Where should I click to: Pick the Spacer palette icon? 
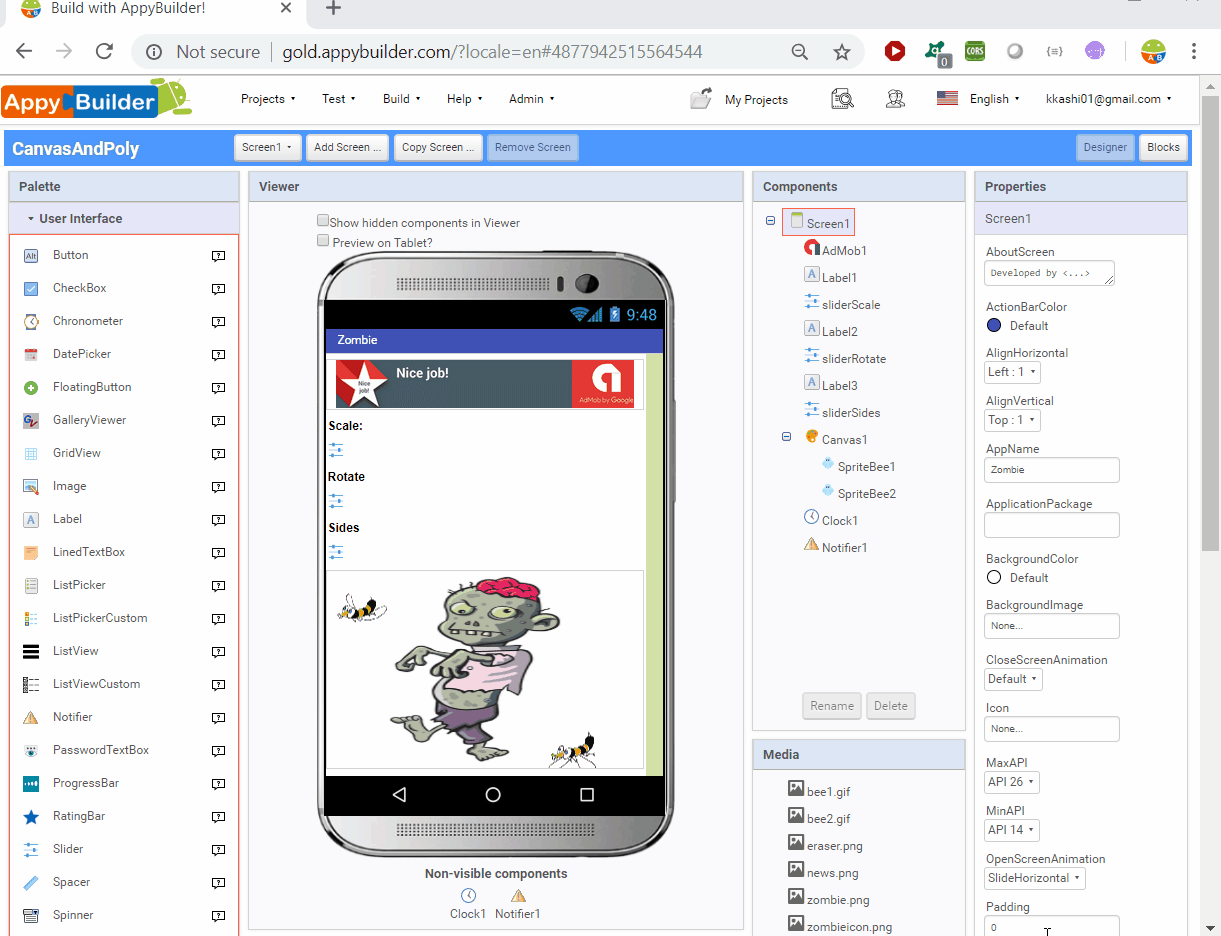tap(31, 883)
